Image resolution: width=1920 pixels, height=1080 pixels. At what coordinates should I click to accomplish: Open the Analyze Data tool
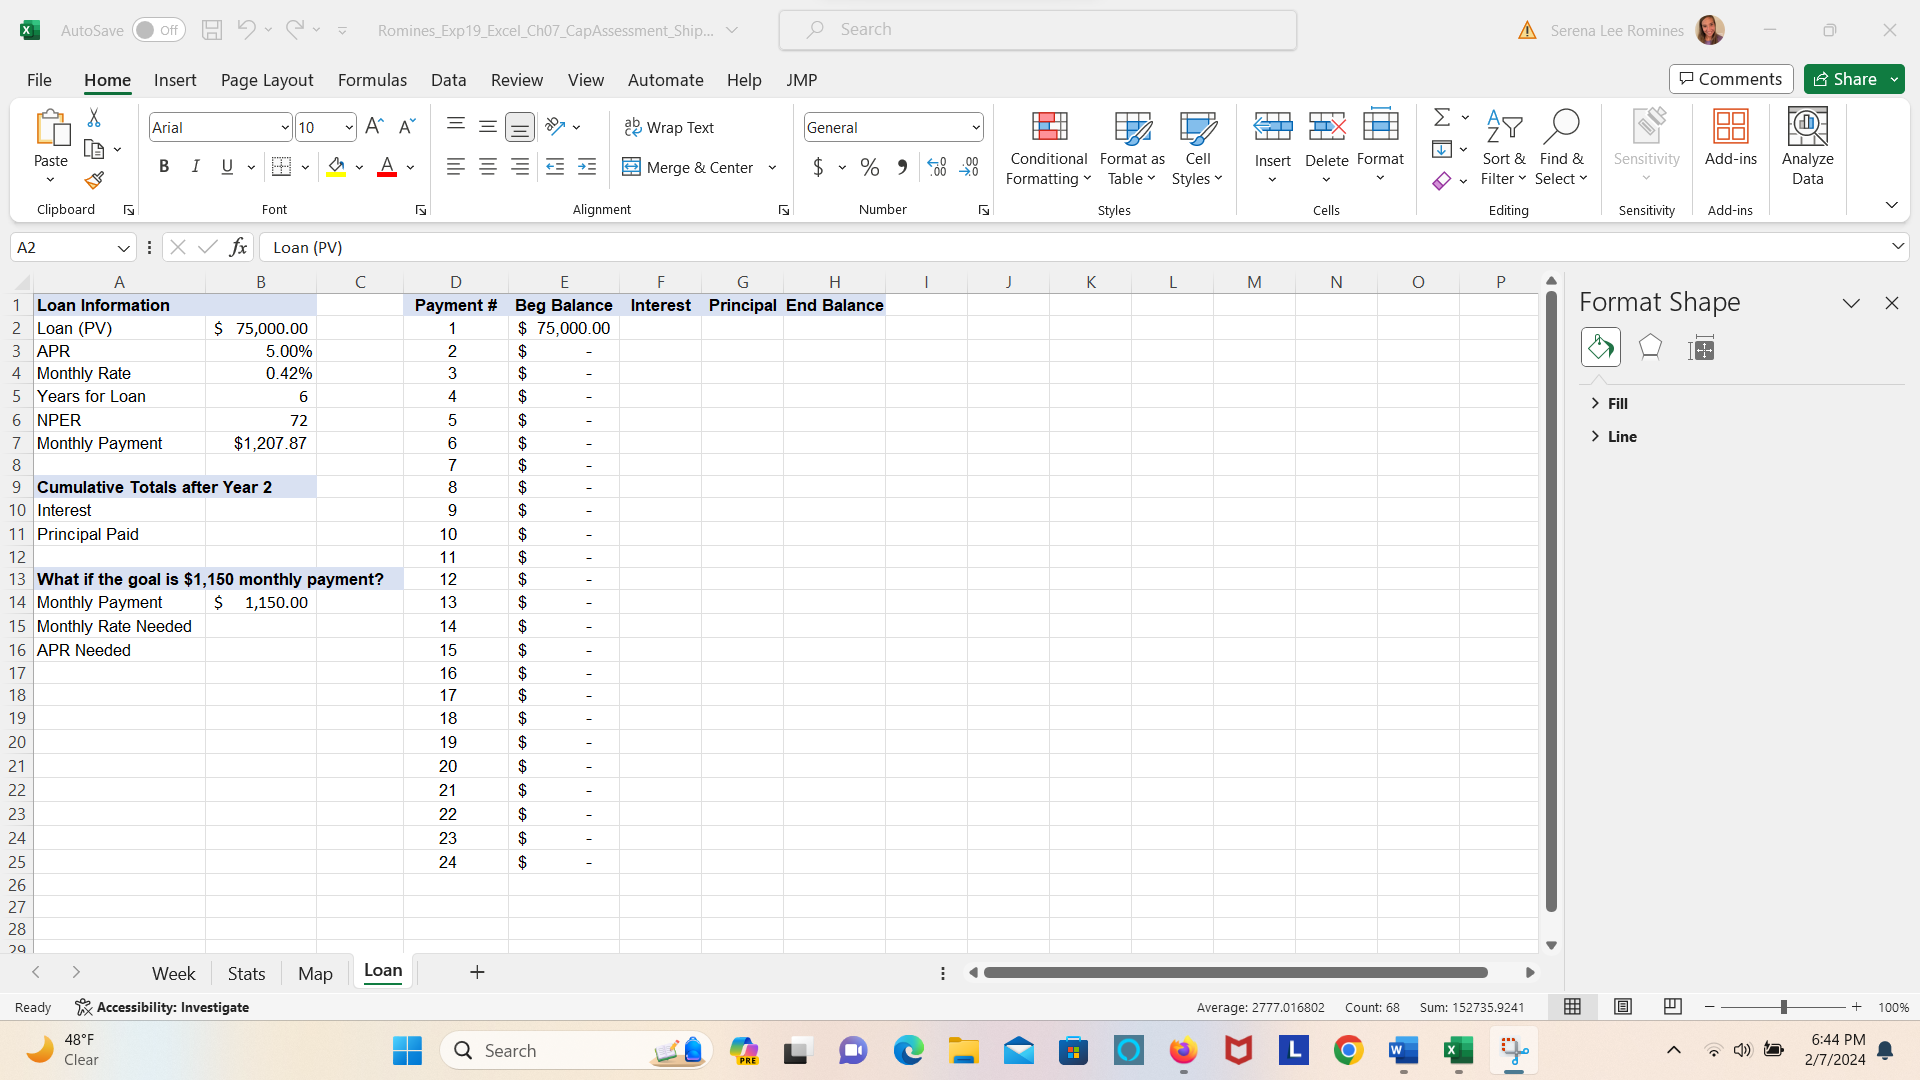point(1807,148)
